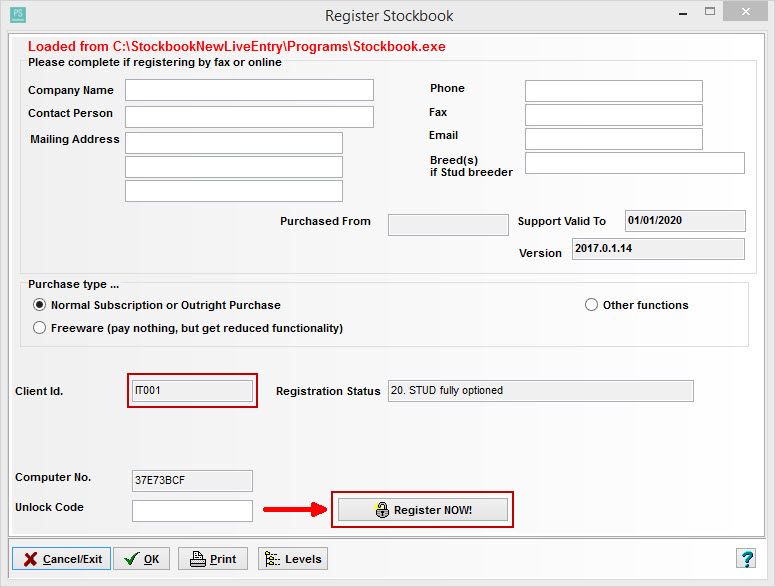This screenshot has height=587, width=775.
Task: Click into the Phone field
Action: point(613,91)
